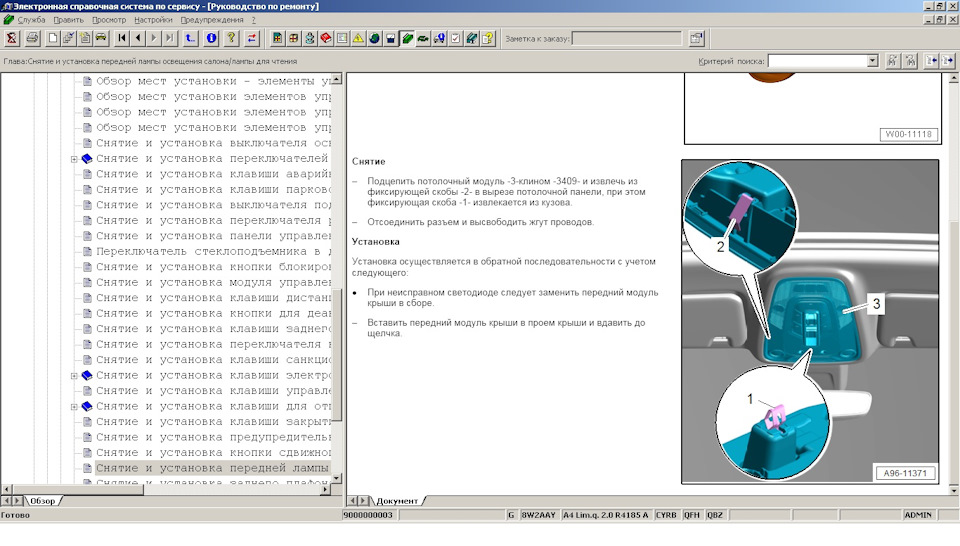Click the Заметка к заказу input field
Image resolution: width=960 pixels, height=546 pixels.
pyautogui.click(x=626, y=39)
